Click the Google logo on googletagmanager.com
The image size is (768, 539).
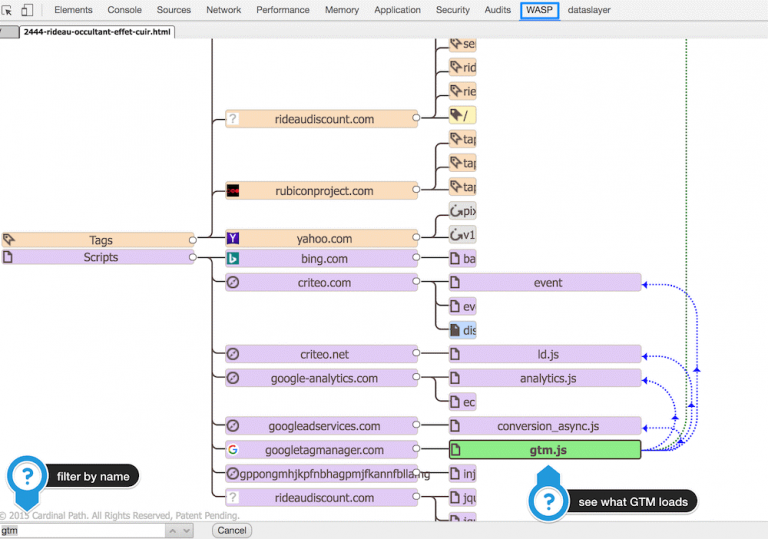pyautogui.click(x=233, y=450)
